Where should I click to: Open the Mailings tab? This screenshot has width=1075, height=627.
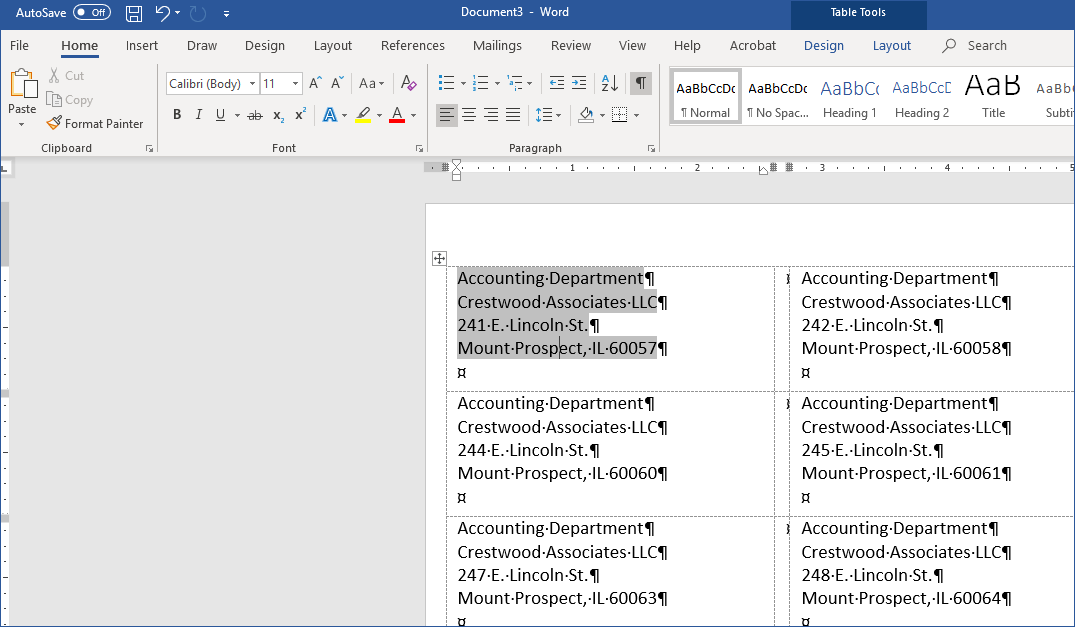[497, 45]
